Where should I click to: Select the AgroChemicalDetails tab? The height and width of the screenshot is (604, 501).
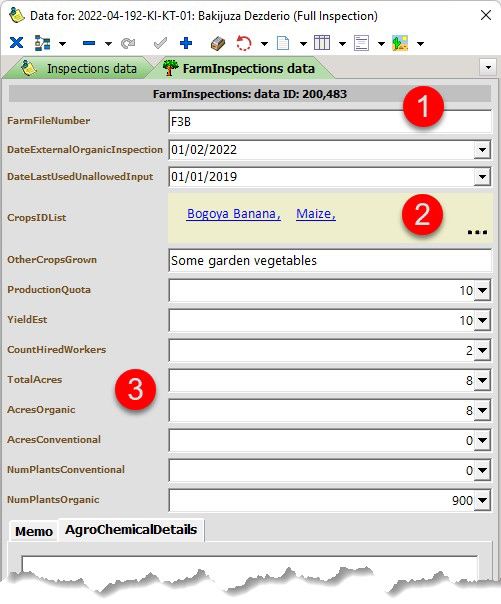tap(131, 530)
